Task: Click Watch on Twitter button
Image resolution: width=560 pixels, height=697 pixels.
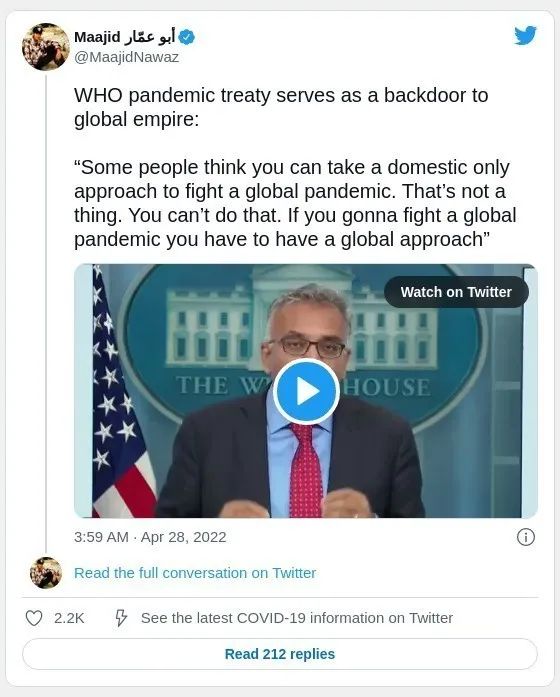Action: pyautogui.click(x=456, y=292)
